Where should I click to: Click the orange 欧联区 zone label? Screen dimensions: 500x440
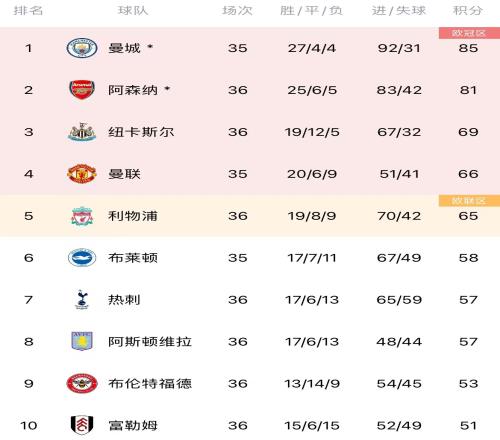[x=469, y=201]
